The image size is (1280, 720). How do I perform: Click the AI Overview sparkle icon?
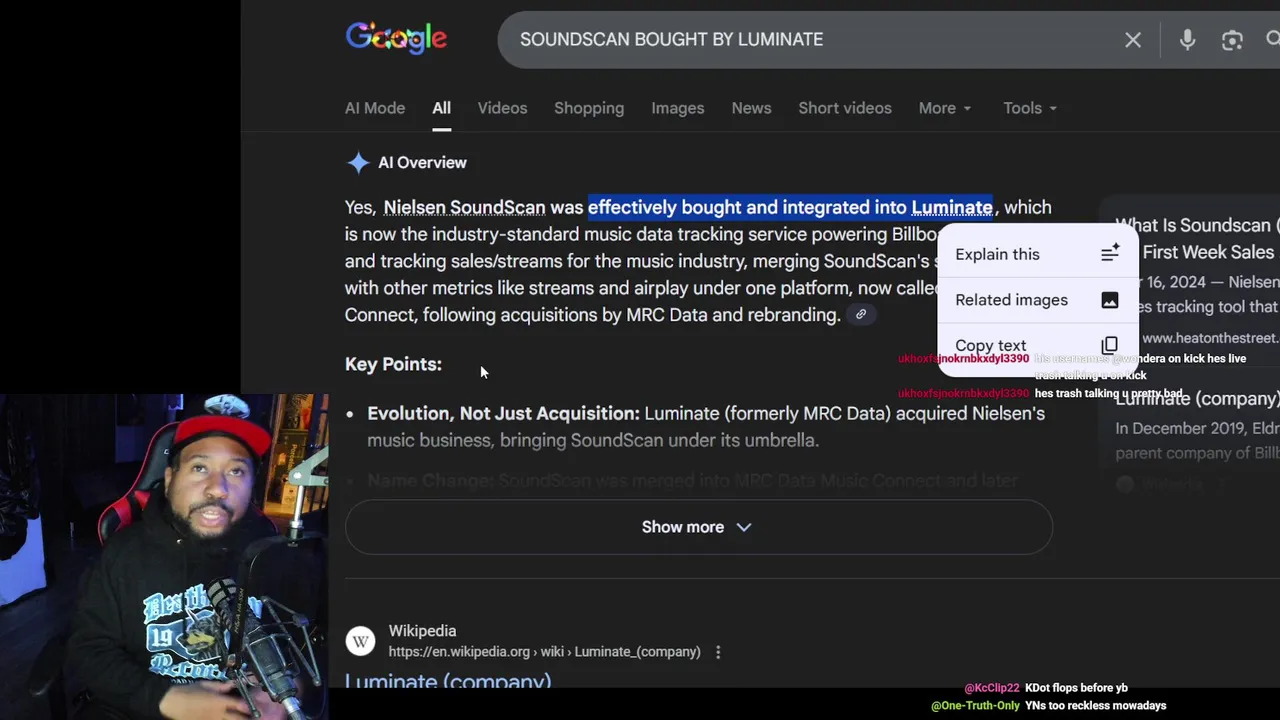pyautogui.click(x=358, y=163)
